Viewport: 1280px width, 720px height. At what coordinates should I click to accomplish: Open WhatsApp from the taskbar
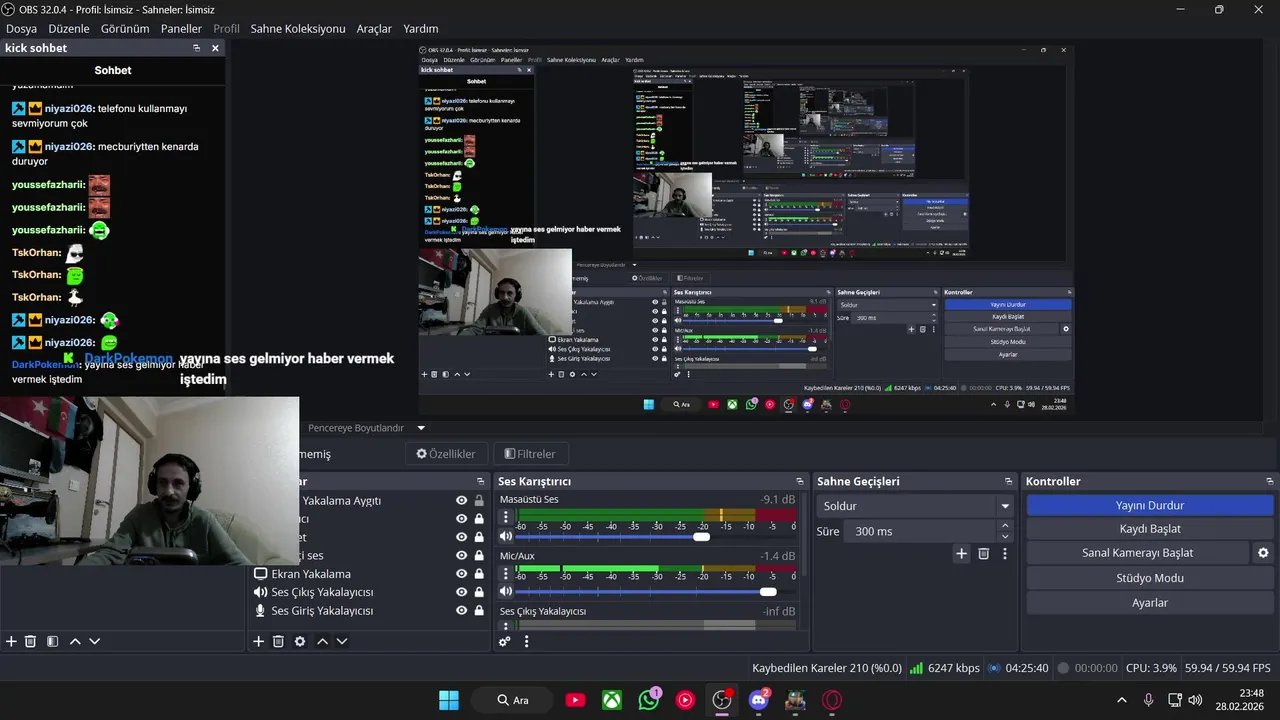(649, 700)
